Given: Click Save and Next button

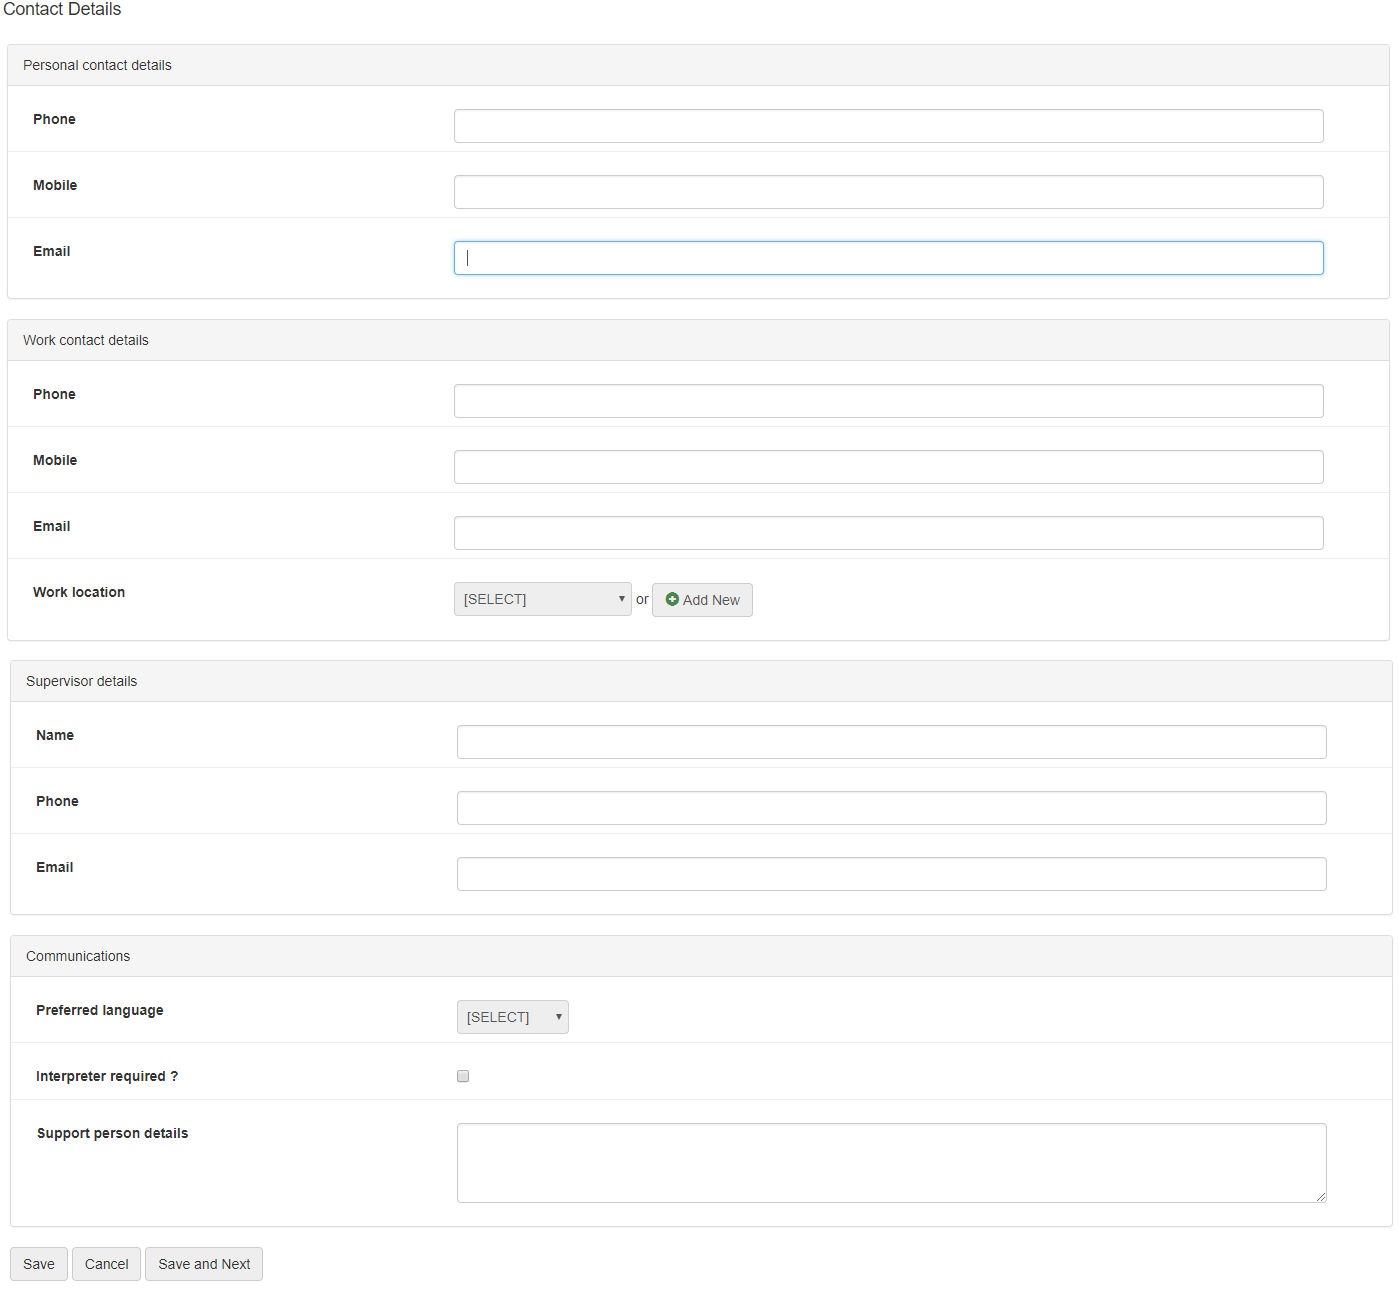Looking at the screenshot, I should click(204, 1264).
